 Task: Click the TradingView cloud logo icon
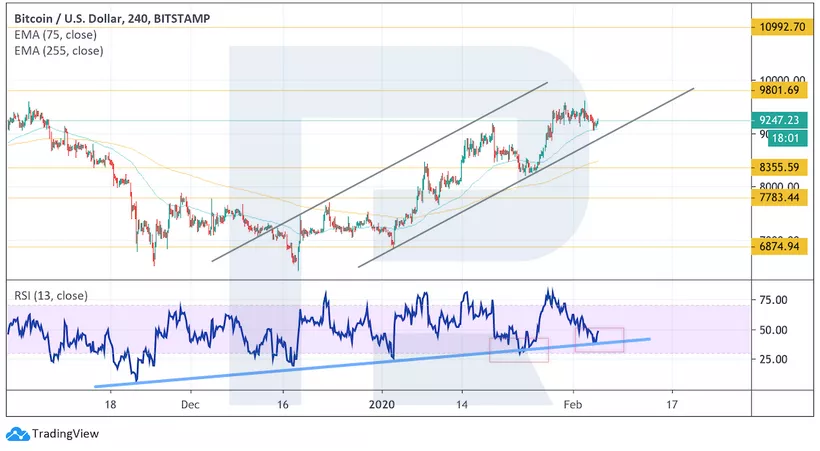[17, 434]
